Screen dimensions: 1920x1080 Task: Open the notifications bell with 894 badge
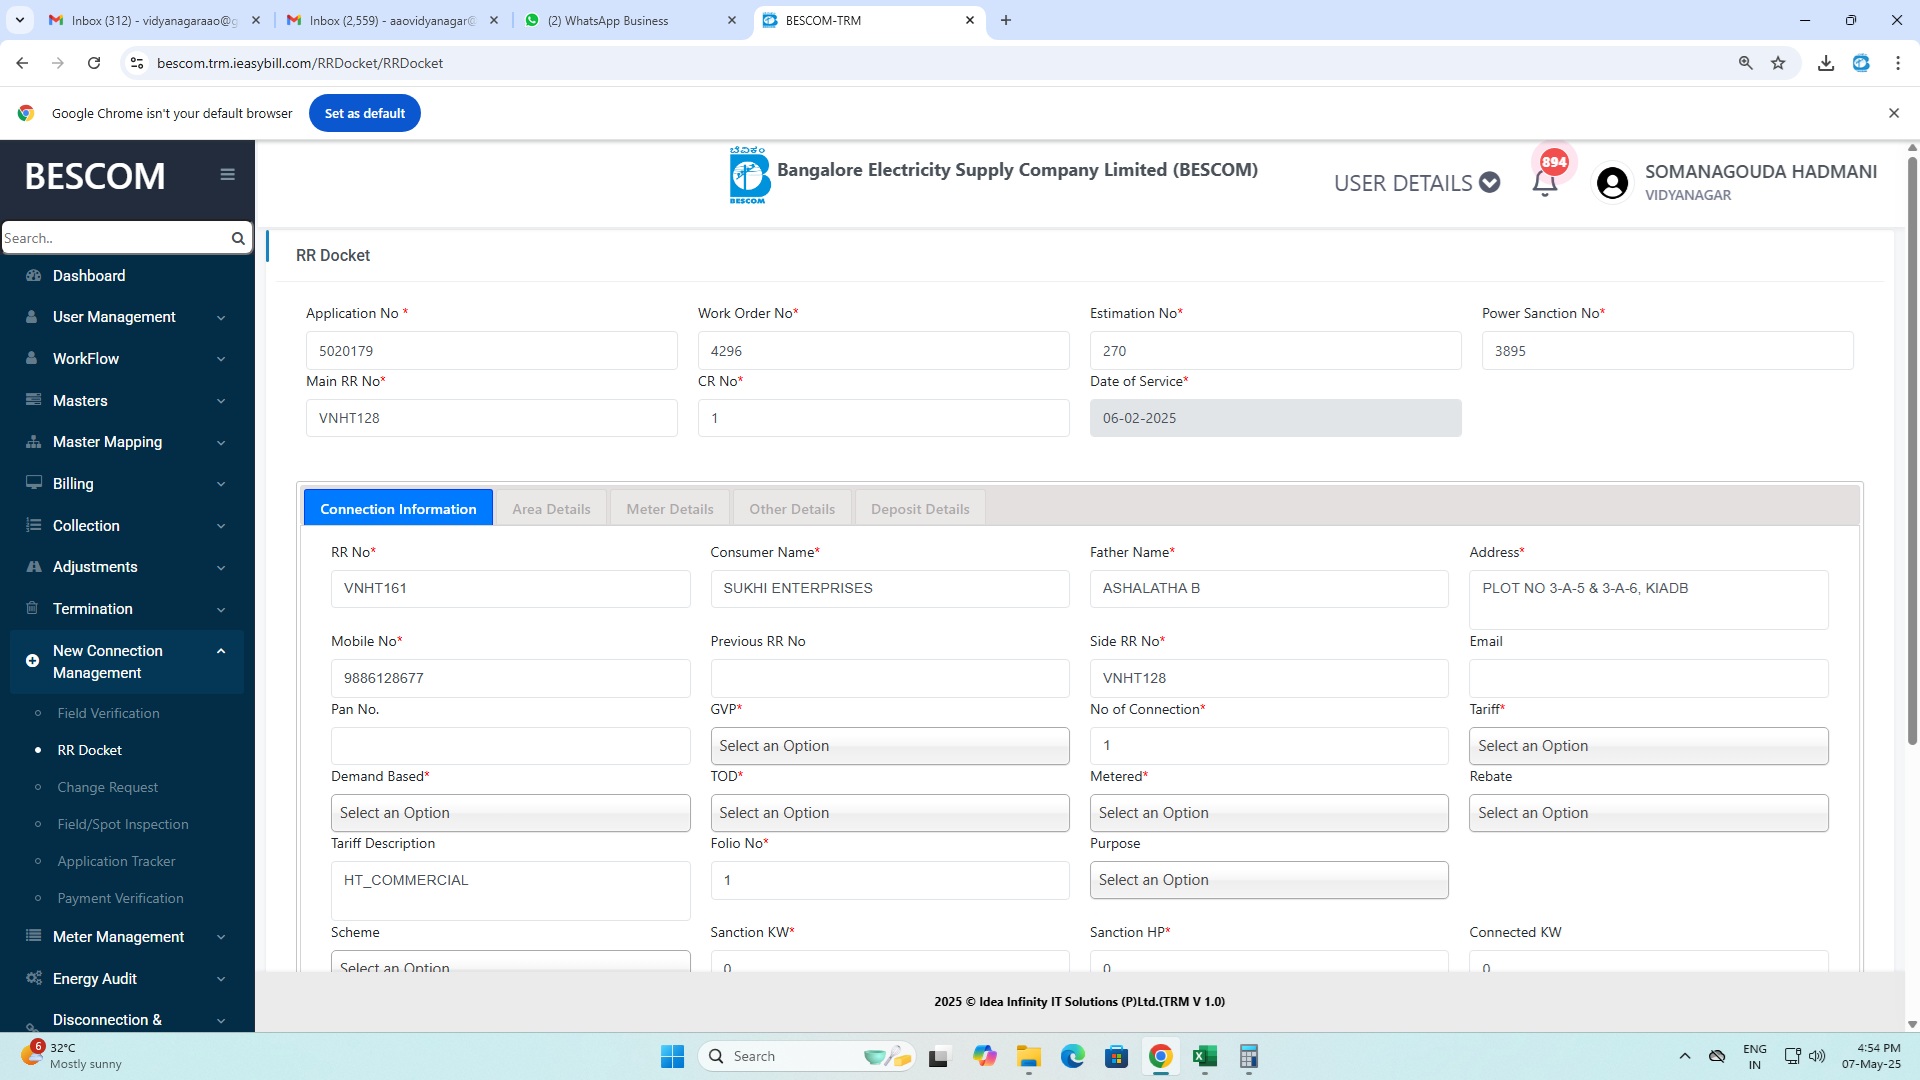(1545, 182)
